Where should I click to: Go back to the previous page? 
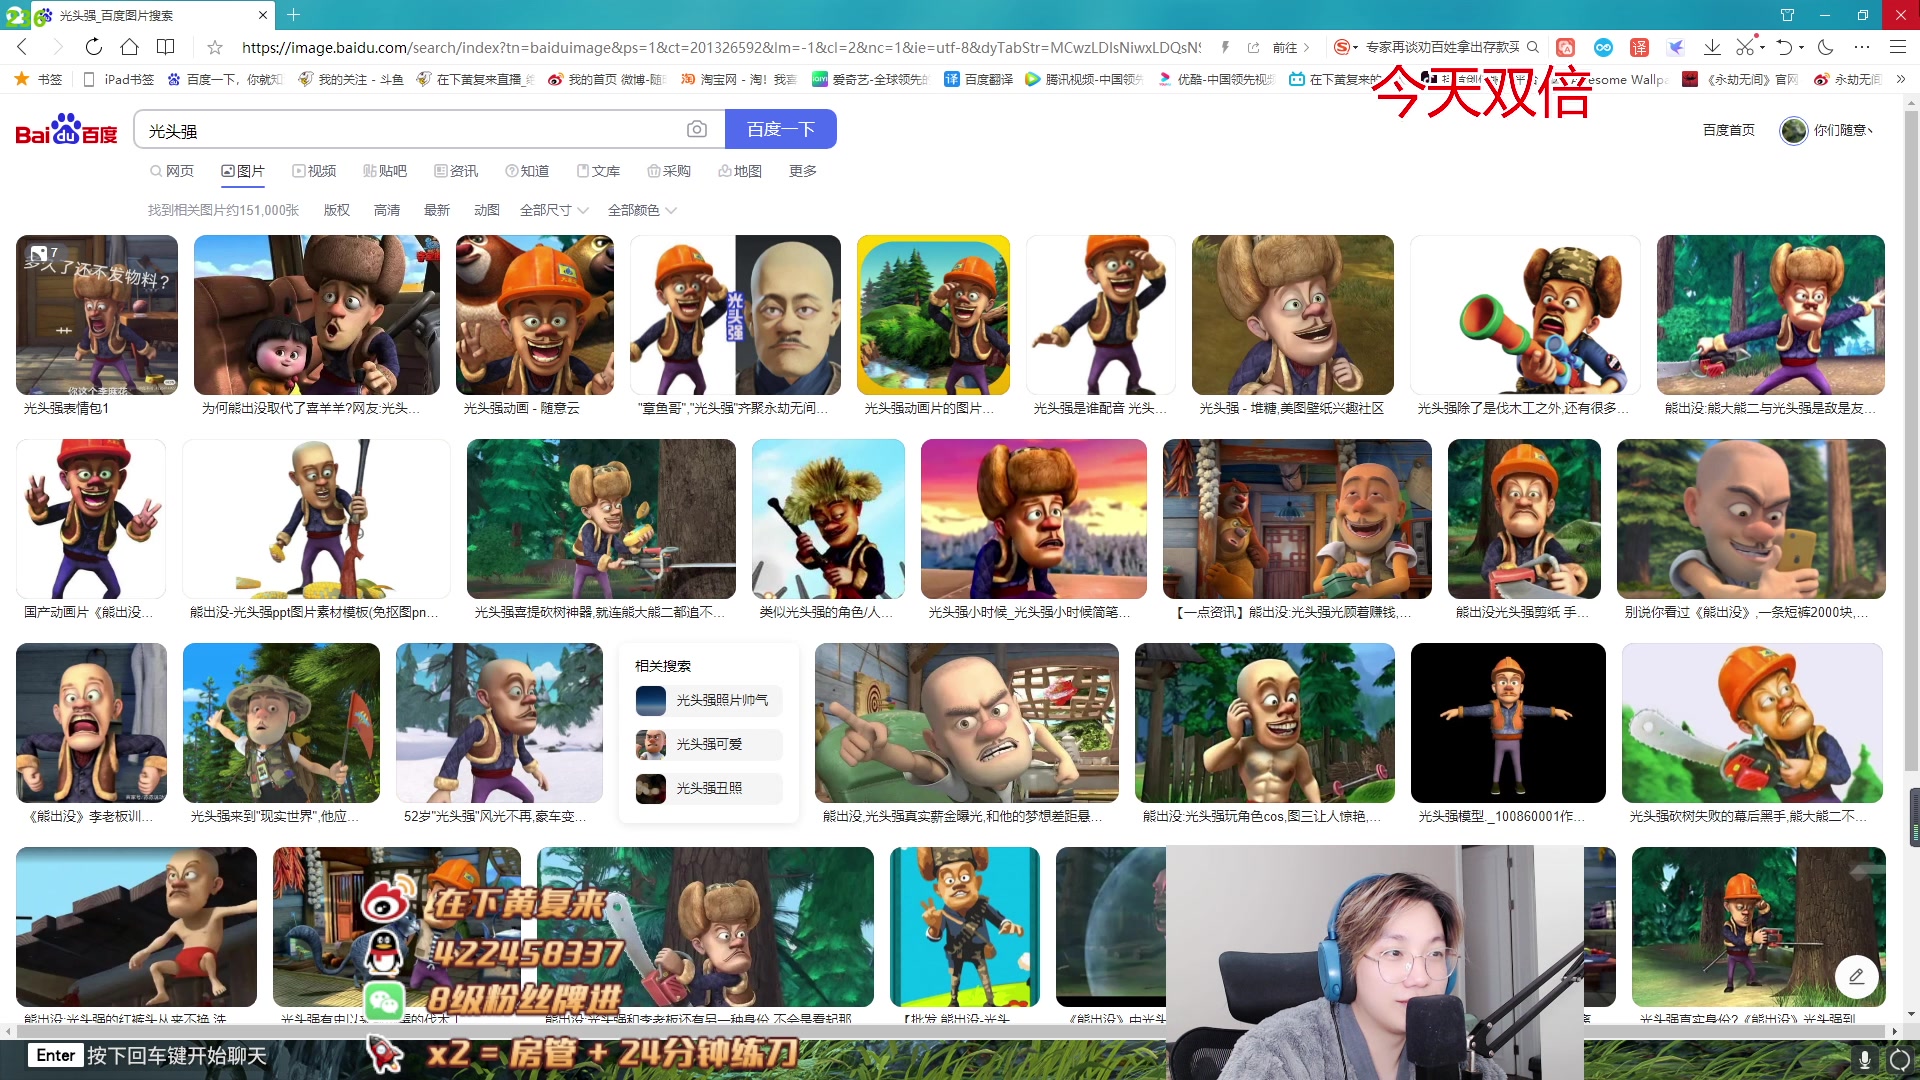point(22,47)
